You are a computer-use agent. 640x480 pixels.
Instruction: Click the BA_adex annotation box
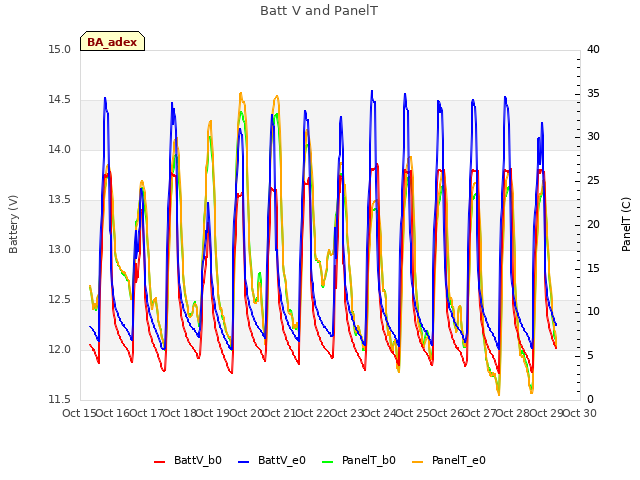coord(112,41)
